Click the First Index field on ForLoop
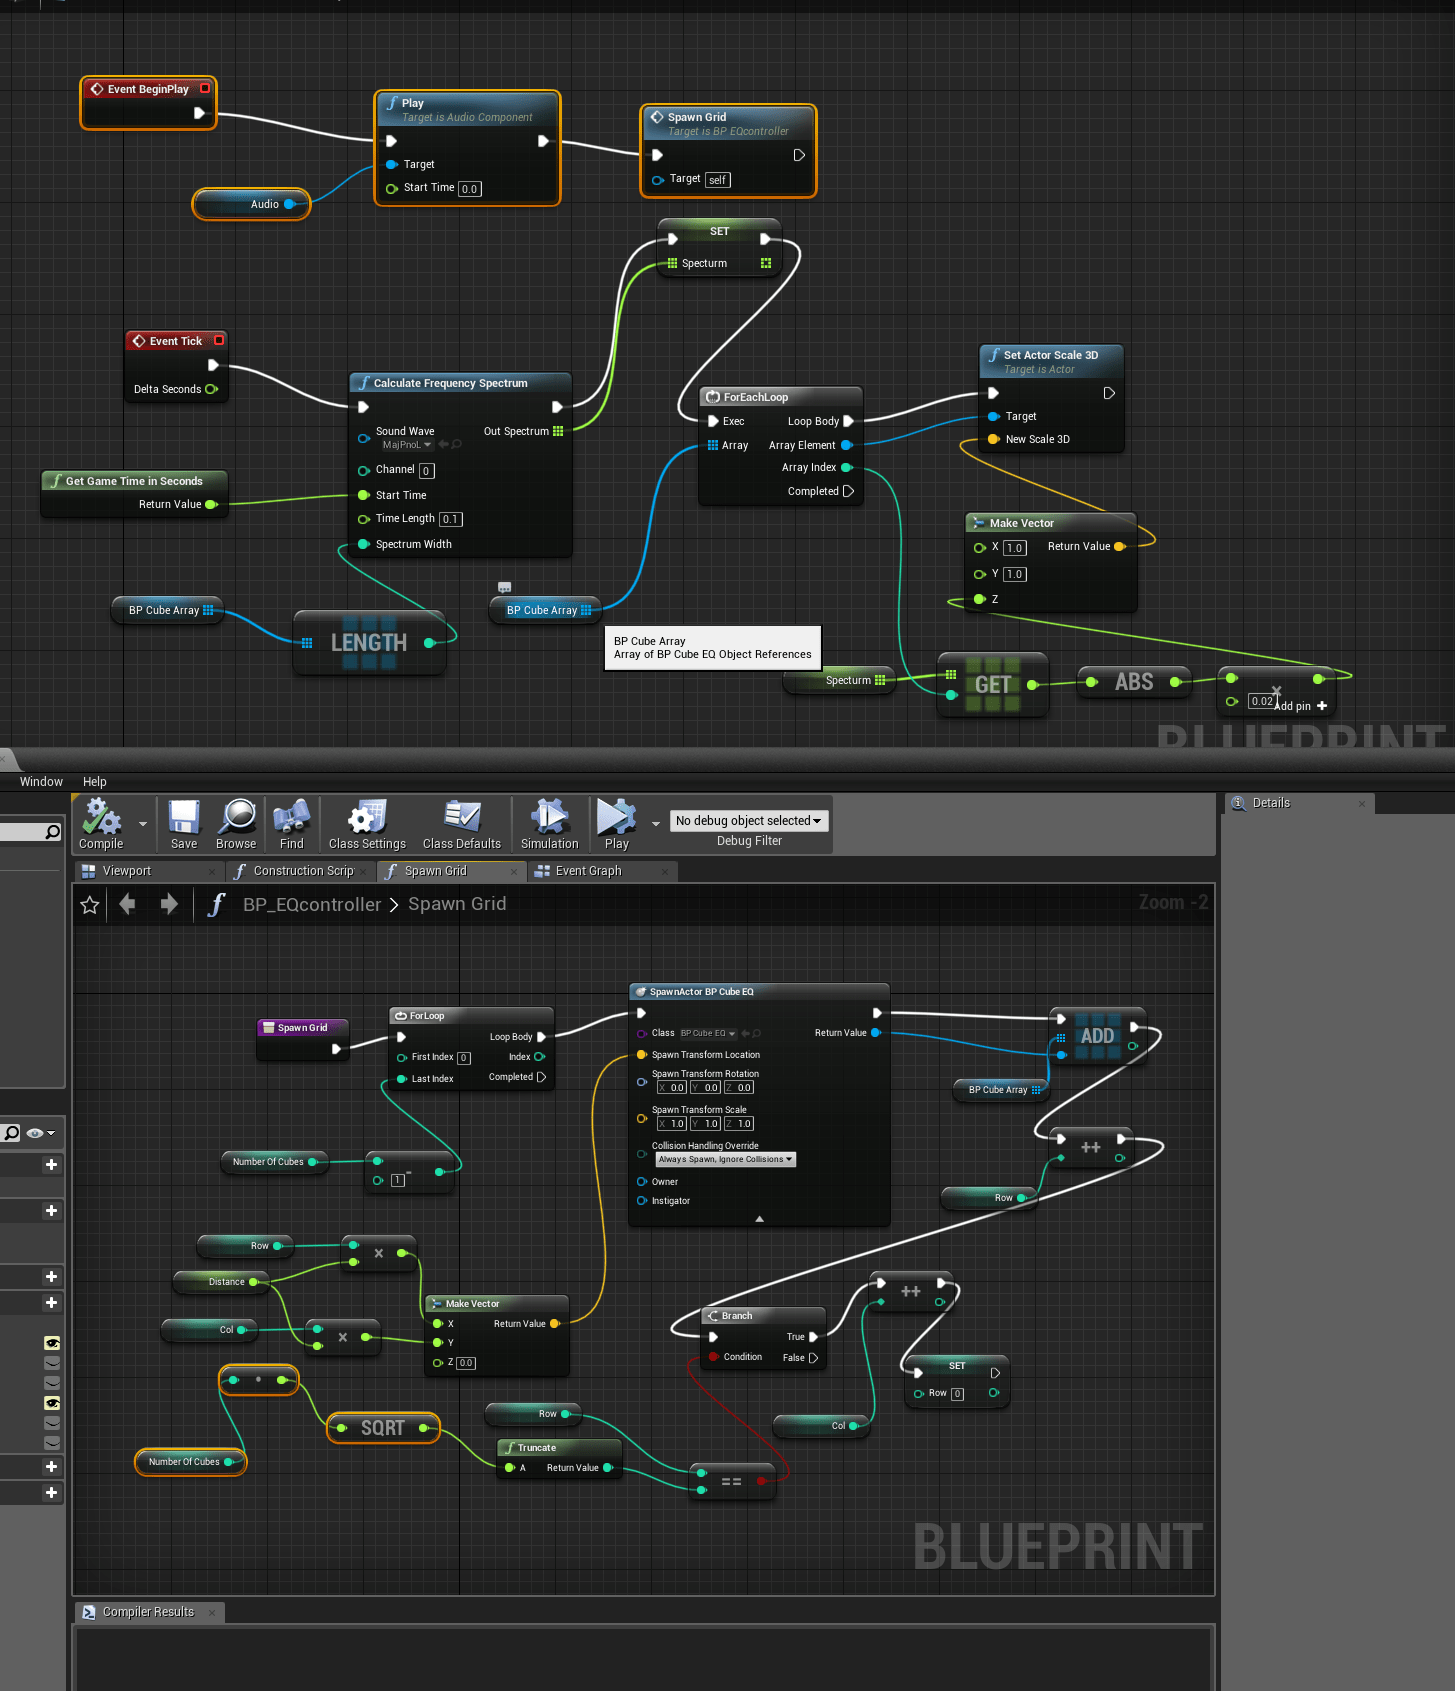Viewport: 1455px width, 1691px height. coord(464,1058)
